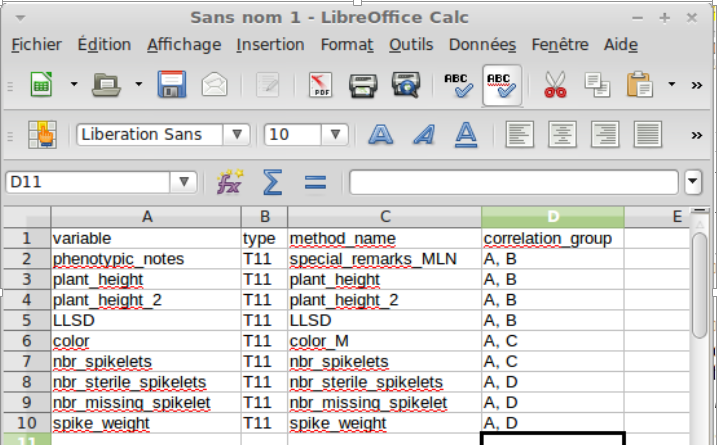Open the Fenêtre menu
This screenshot has height=445, width=717.
pyautogui.click(x=560, y=45)
